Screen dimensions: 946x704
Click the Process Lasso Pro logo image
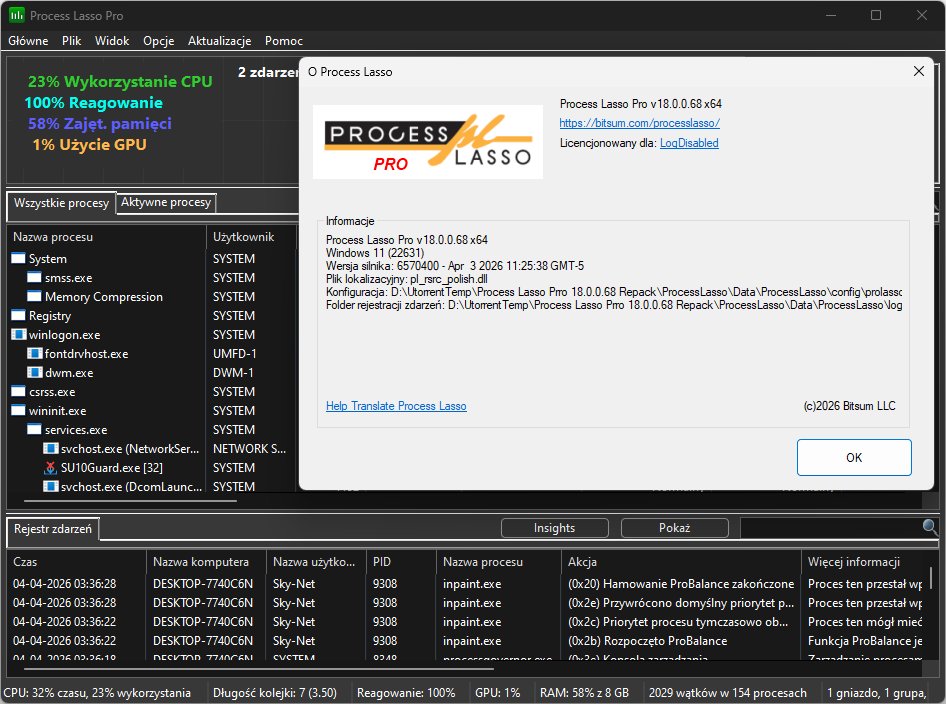click(428, 142)
